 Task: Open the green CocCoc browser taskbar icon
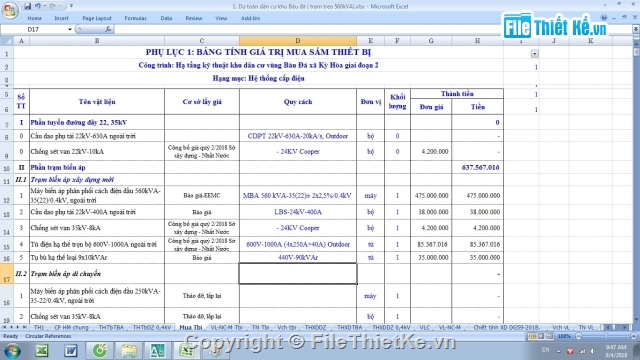click(x=100, y=351)
